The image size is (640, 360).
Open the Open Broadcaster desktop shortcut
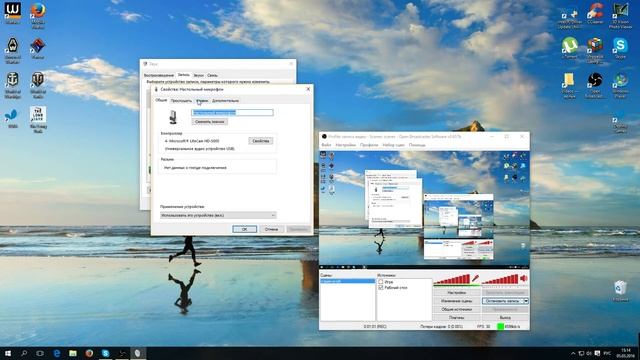[595, 84]
